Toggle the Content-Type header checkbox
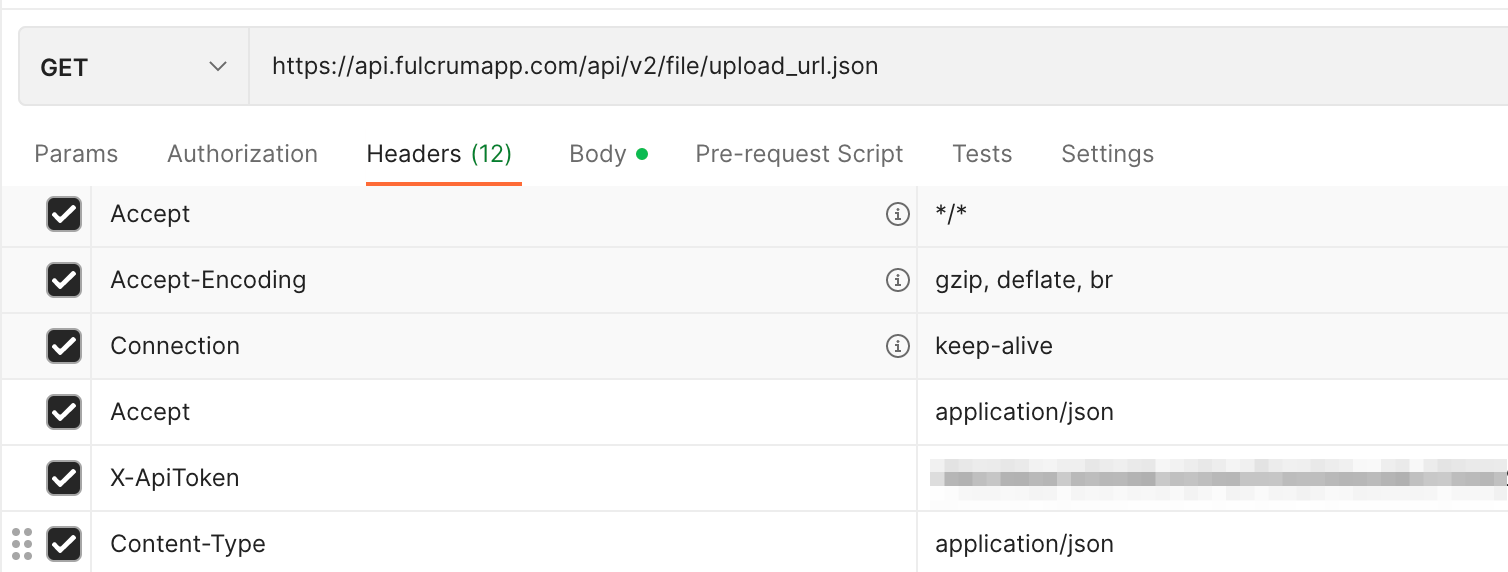 pyautogui.click(x=64, y=544)
